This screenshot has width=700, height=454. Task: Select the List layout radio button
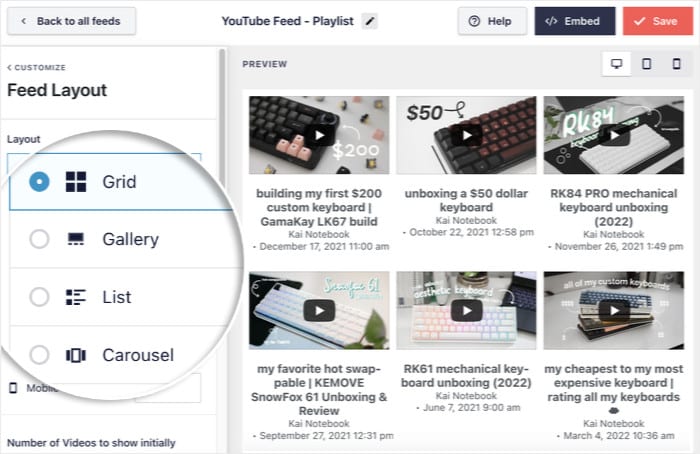39,297
